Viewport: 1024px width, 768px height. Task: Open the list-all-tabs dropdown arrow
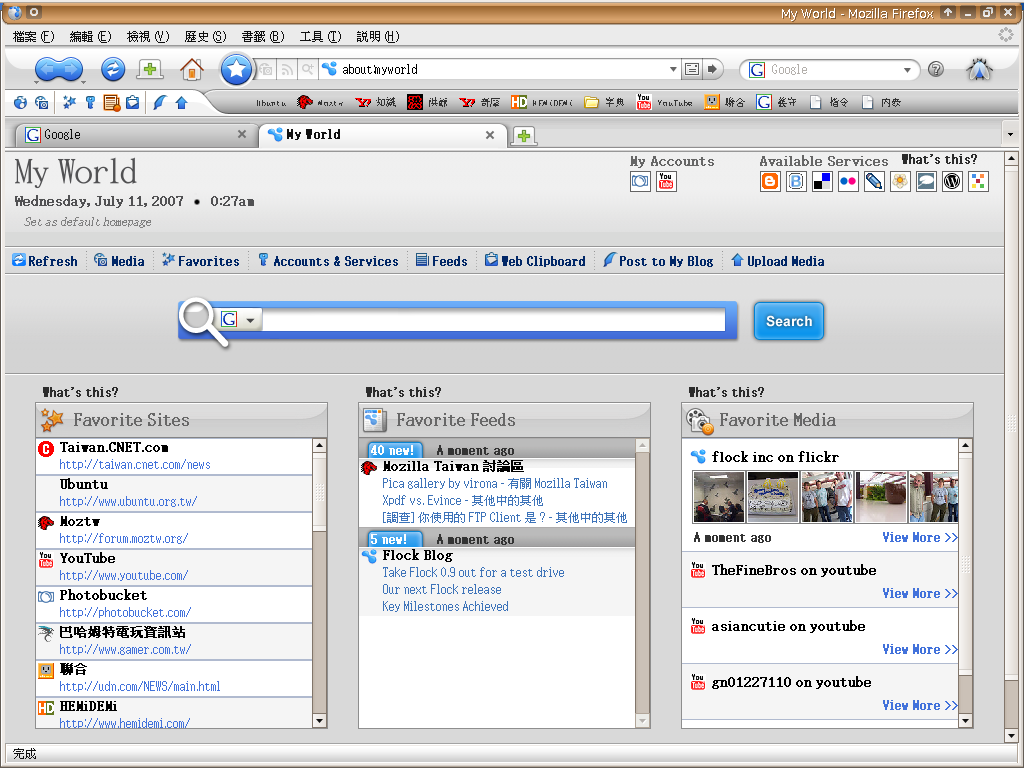[x=1010, y=135]
